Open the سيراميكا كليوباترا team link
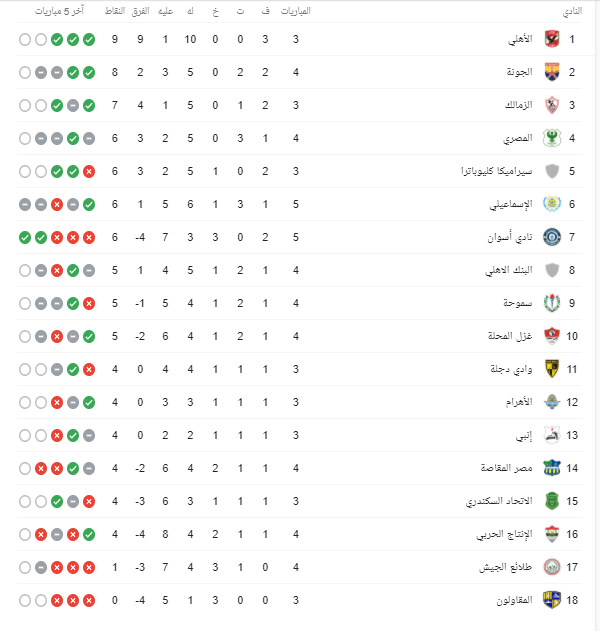The height and width of the screenshot is (635, 604). (497, 171)
